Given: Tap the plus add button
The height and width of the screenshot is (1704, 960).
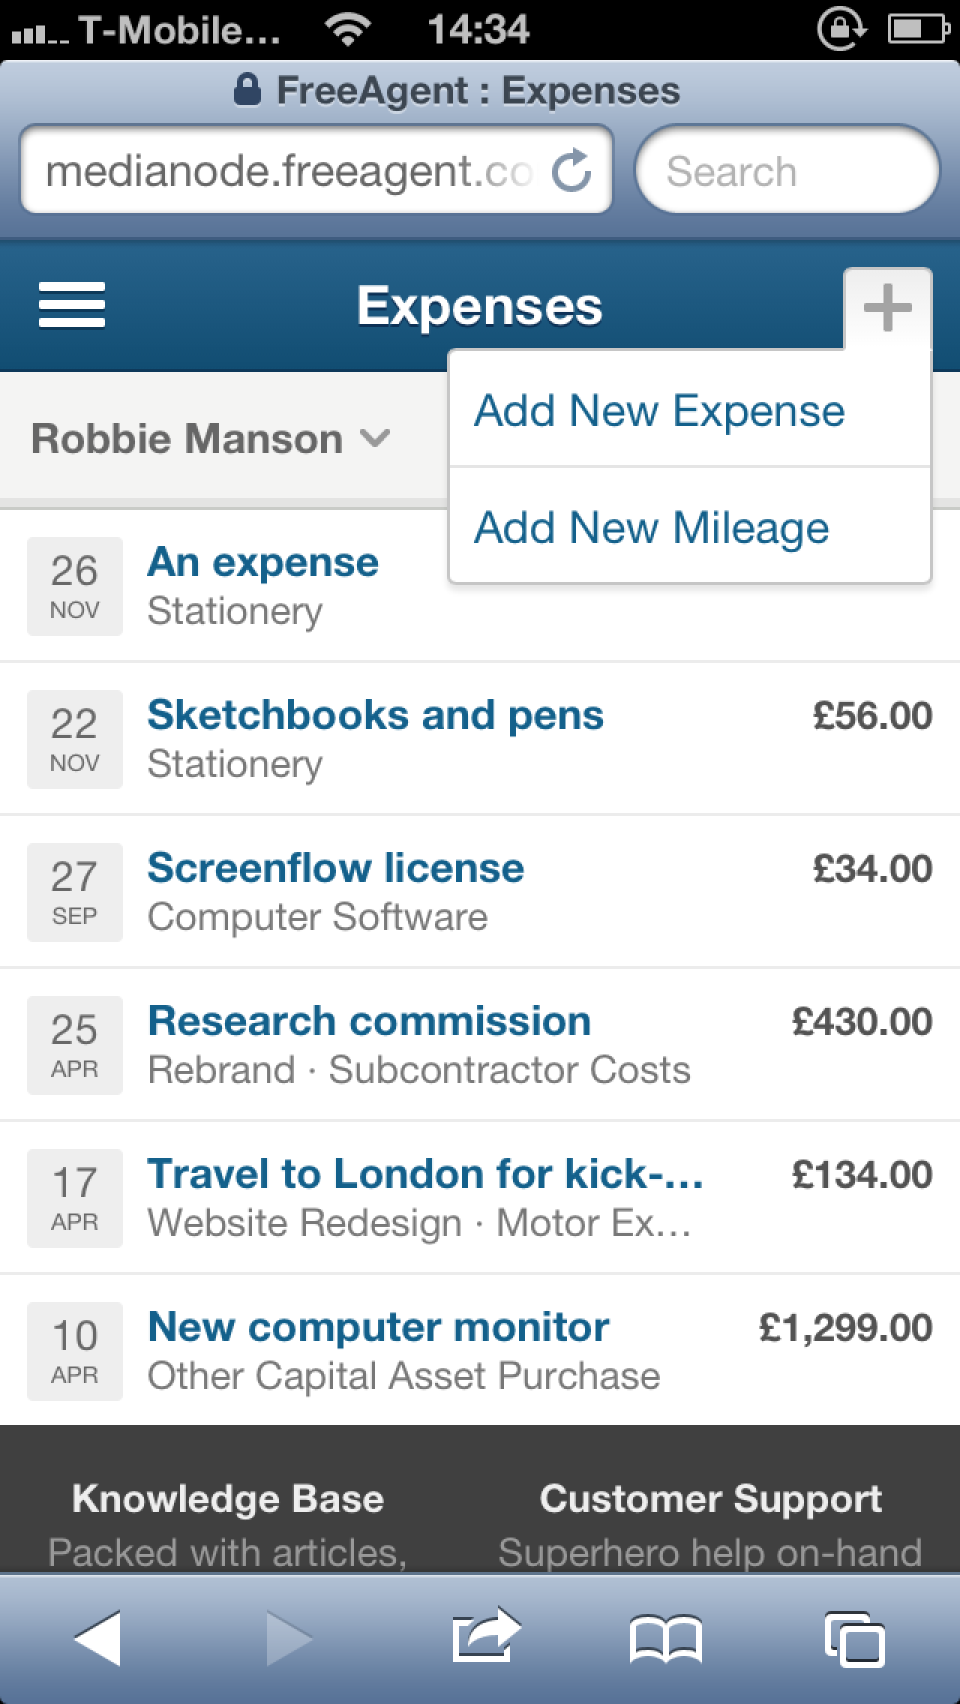Looking at the screenshot, I should [888, 308].
